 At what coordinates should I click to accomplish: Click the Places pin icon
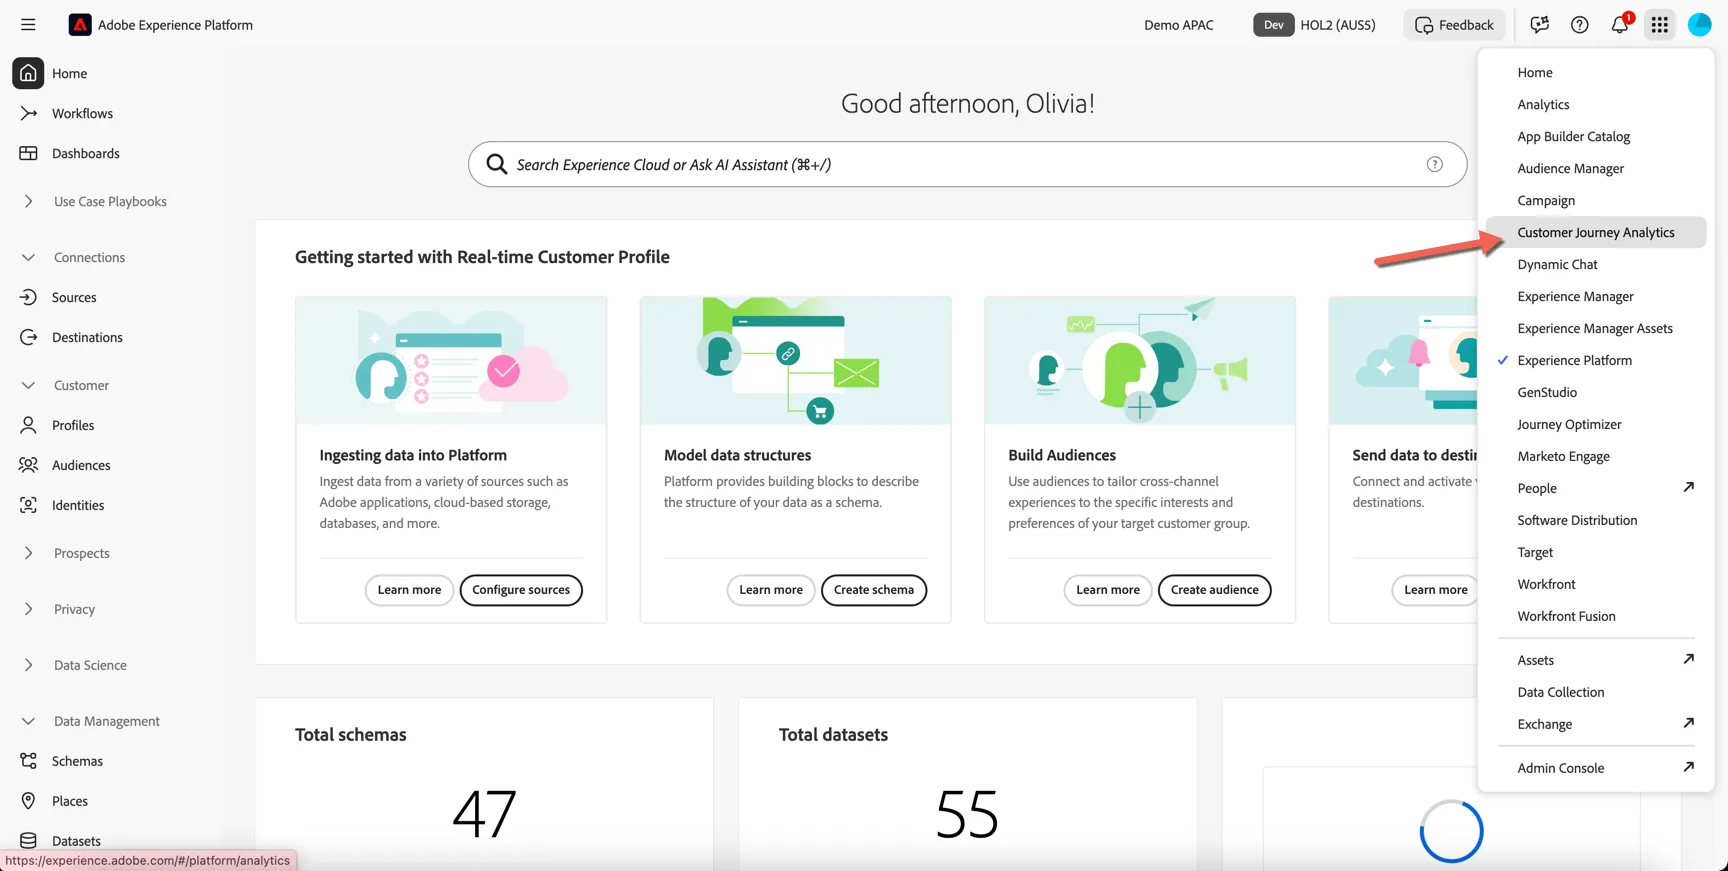(x=28, y=801)
